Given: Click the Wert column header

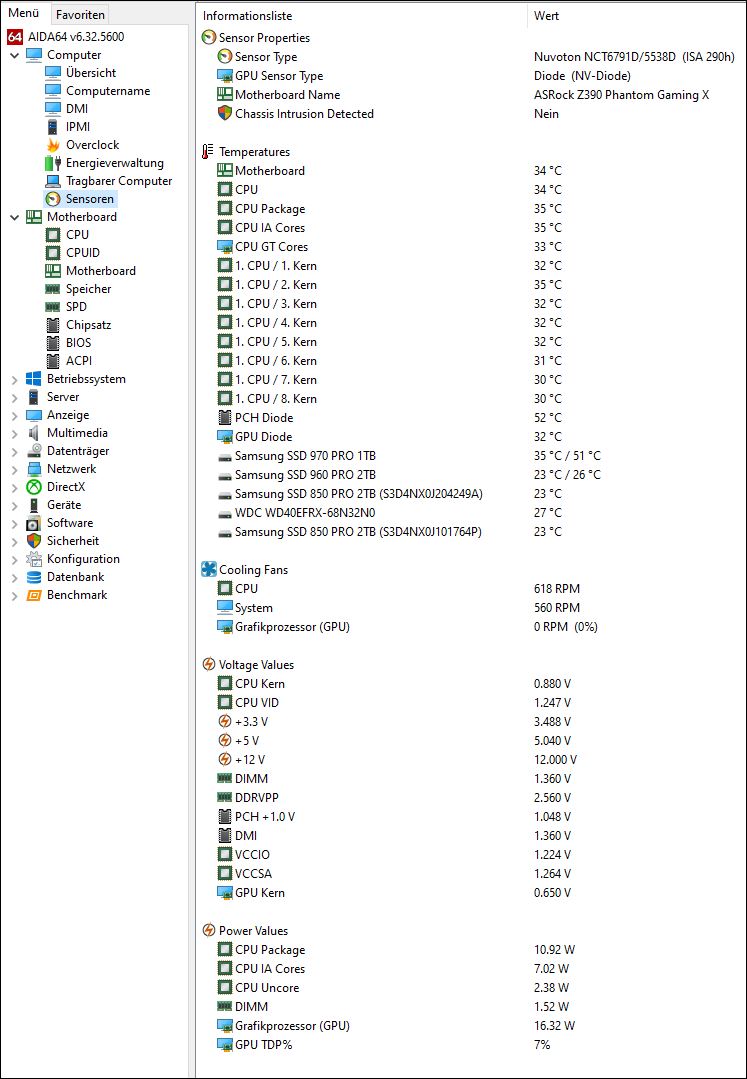Looking at the screenshot, I should tap(637, 16).
